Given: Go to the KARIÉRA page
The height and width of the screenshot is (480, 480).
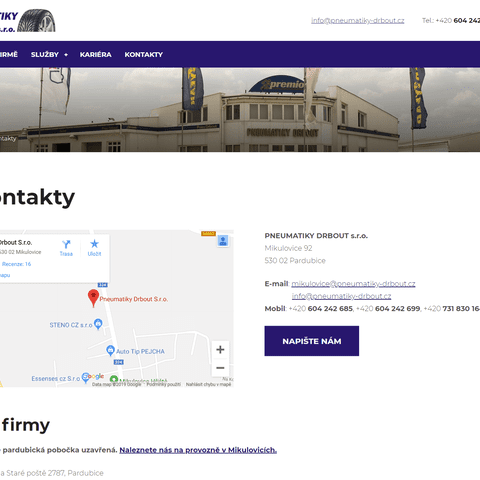Looking at the screenshot, I should (x=96, y=55).
